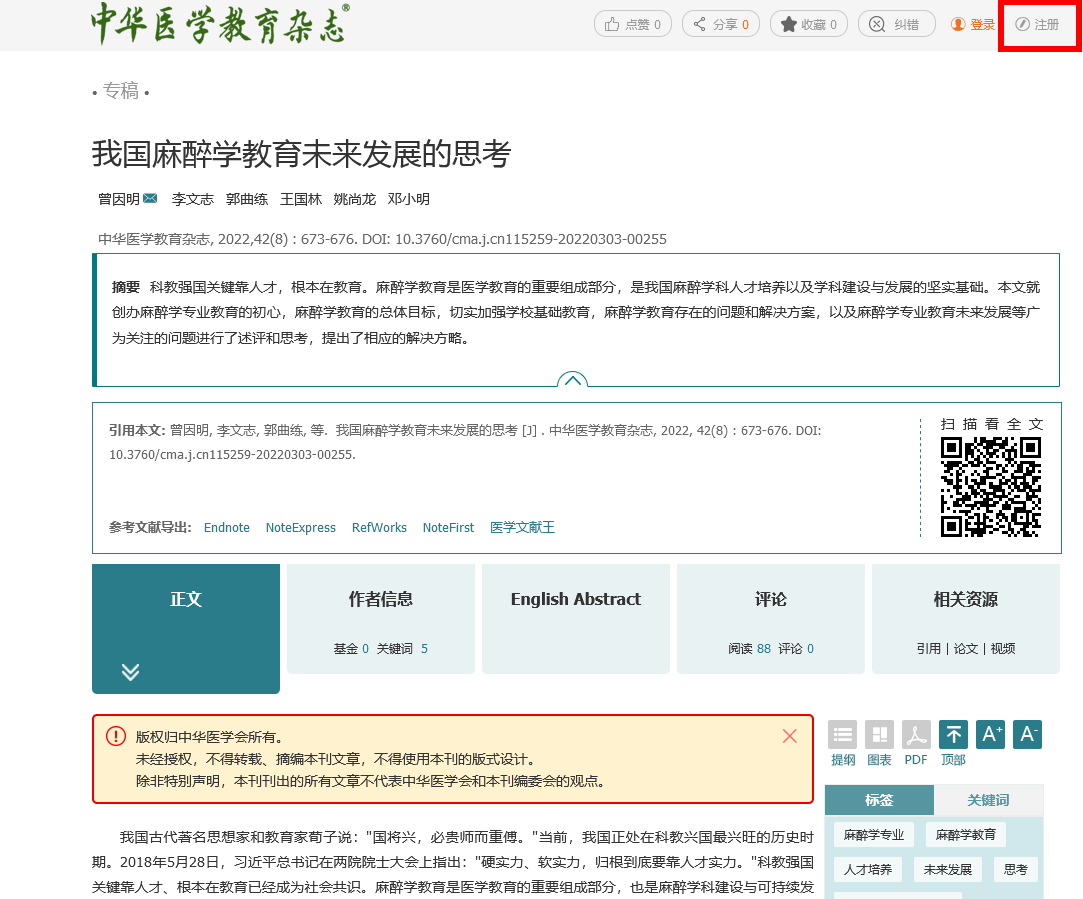Show figures and tables via 图表 icon
Image resolution: width=1083 pixels, height=899 pixels.
pos(879,735)
